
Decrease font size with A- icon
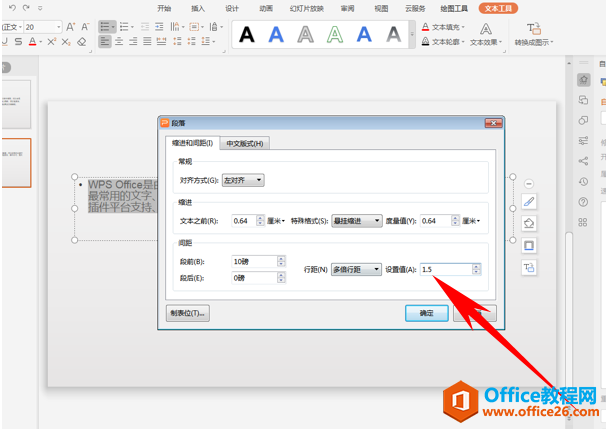(x=85, y=27)
